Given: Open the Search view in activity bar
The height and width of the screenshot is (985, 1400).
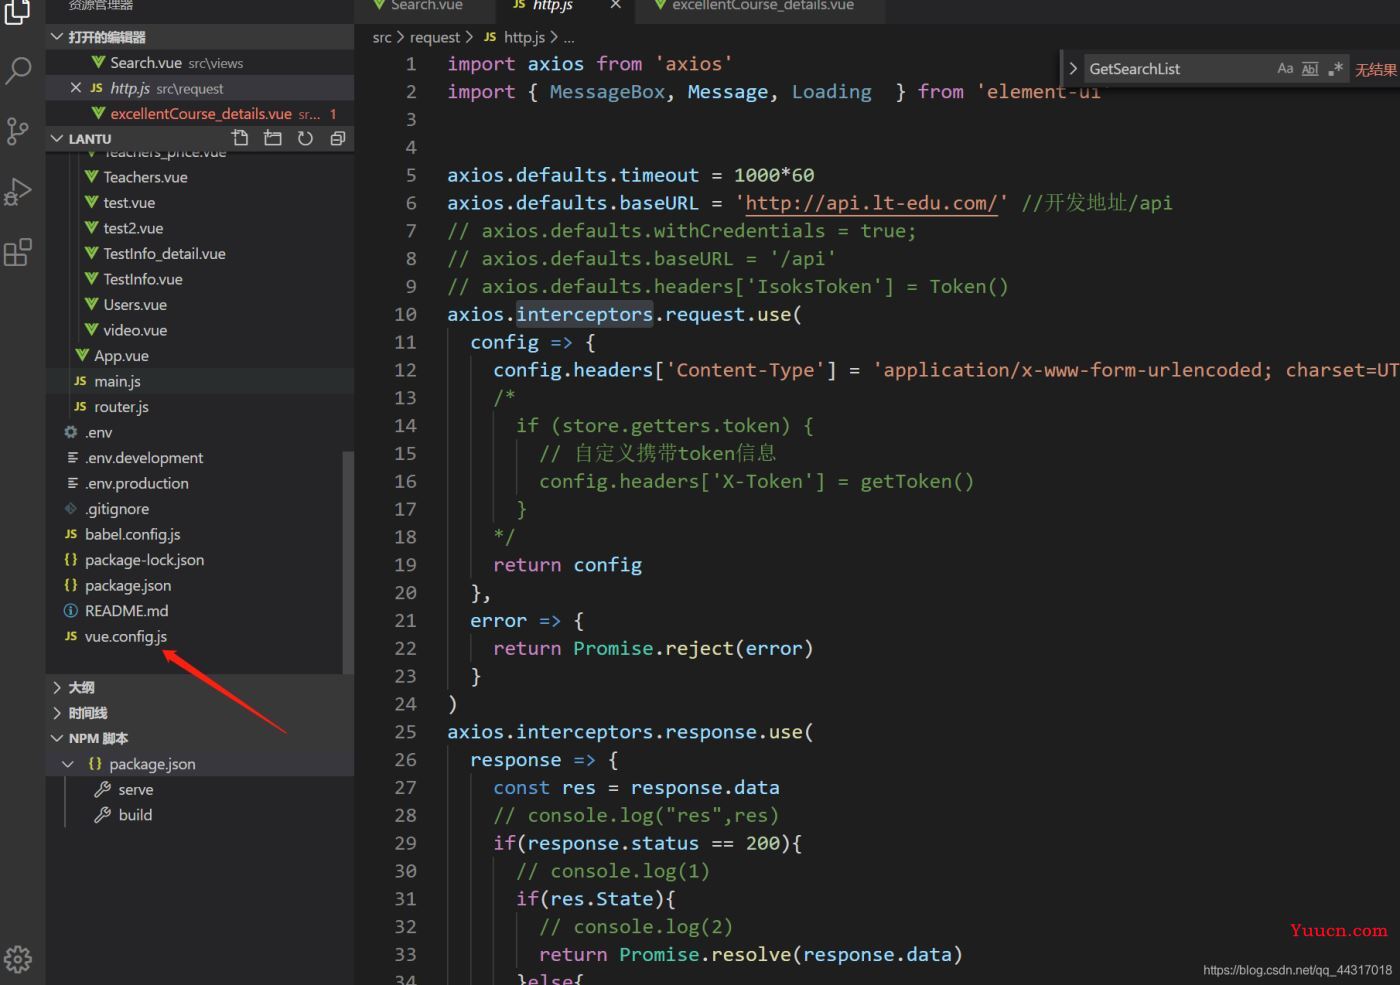Looking at the screenshot, I should pos(18,70).
